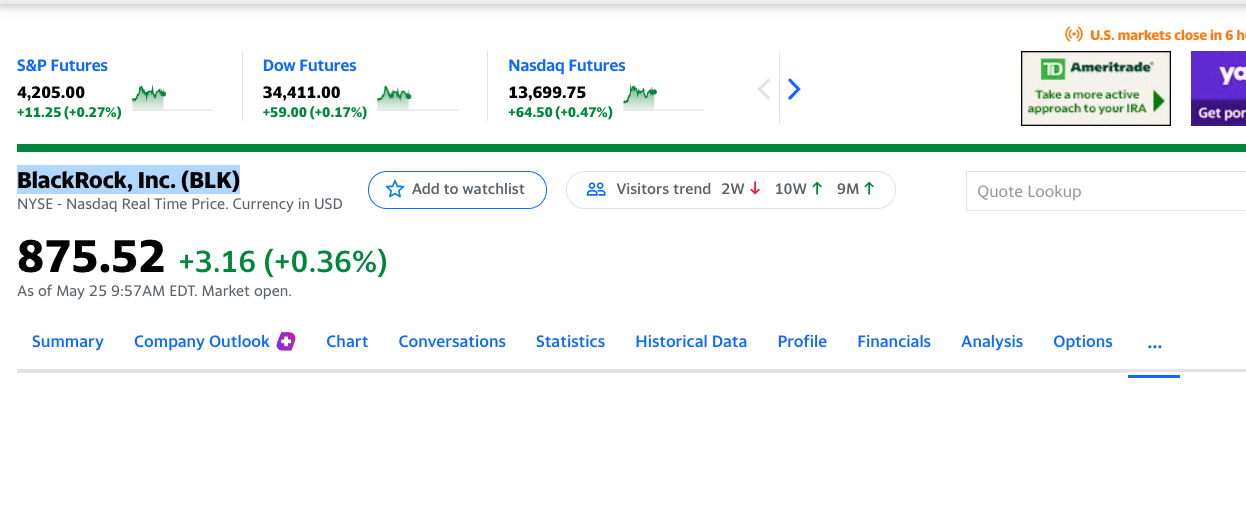The width and height of the screenshot is (1246, 527).
Task: Click the Dow change +59.00 (+0.17%)
Action: 315,112
